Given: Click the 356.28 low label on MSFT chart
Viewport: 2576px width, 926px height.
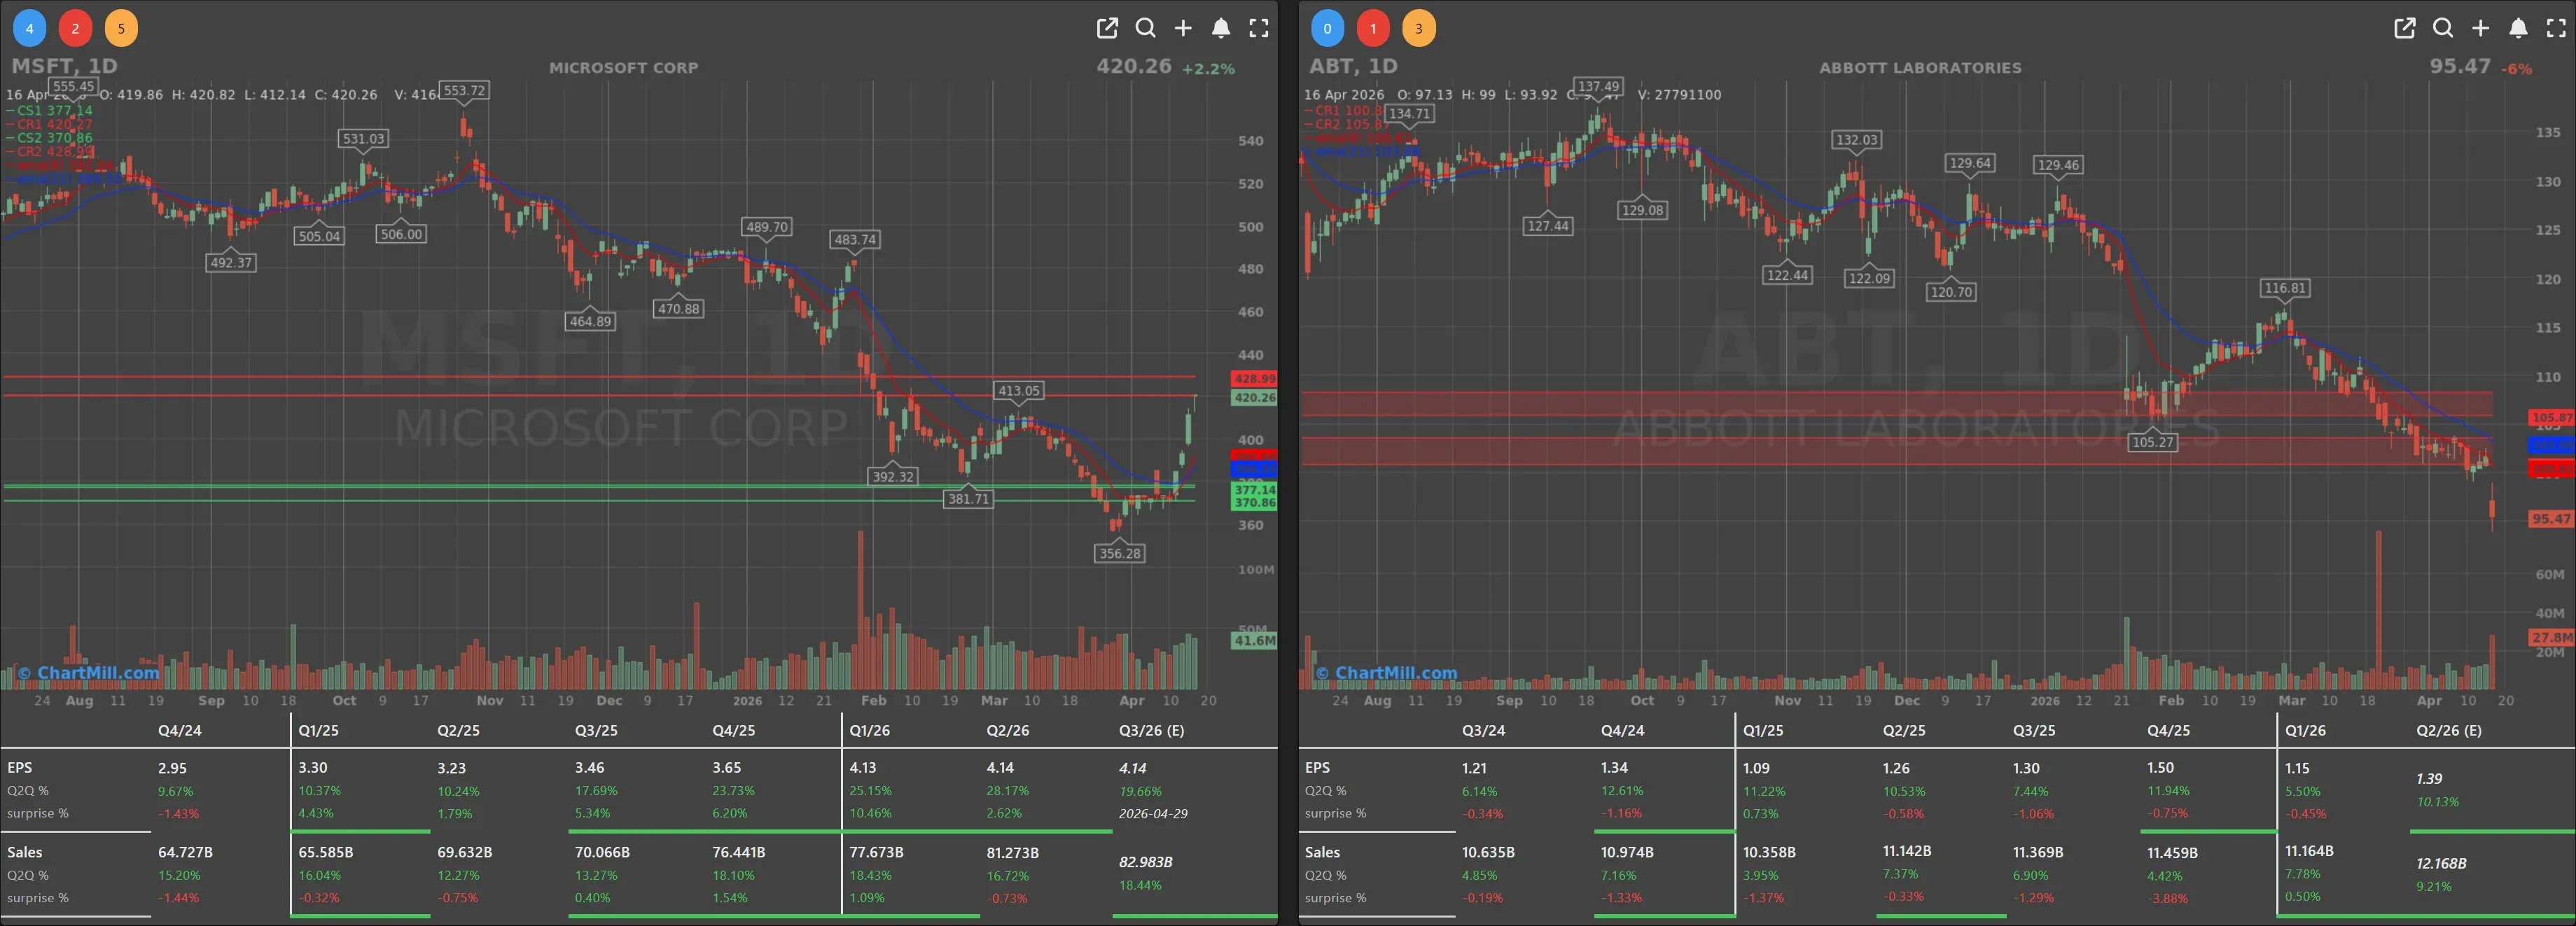Looking at the screenshot, I should tap(1119, 553).
